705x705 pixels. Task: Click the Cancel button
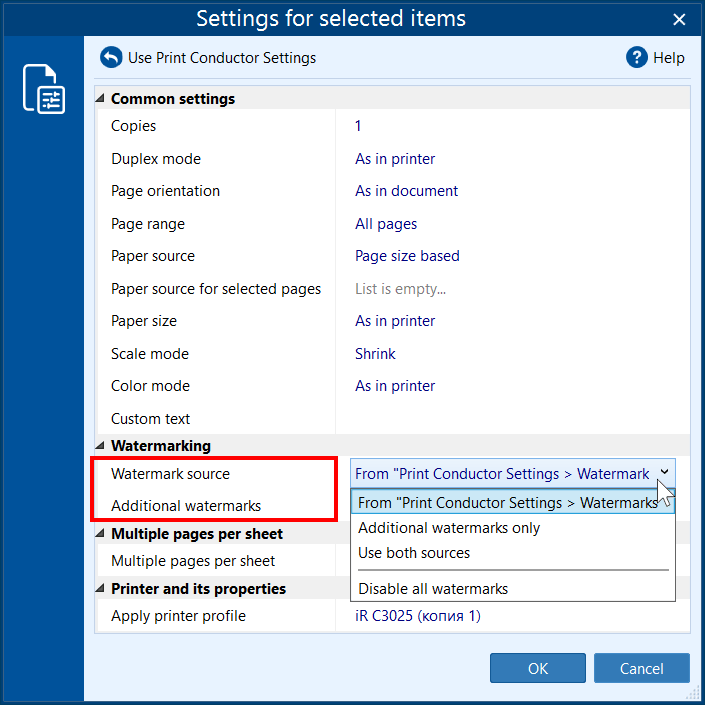(642, 668)
